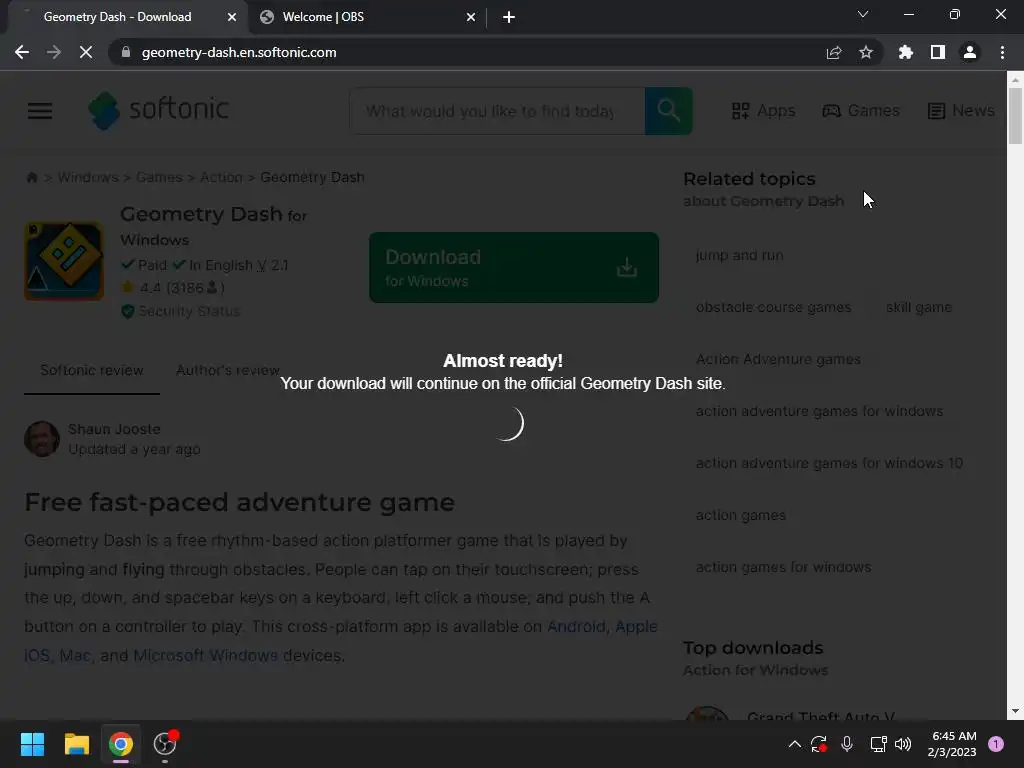Toggle the browser side panel icon
The height and width of the screenshot is (768, 1024).
coord(938,52)
